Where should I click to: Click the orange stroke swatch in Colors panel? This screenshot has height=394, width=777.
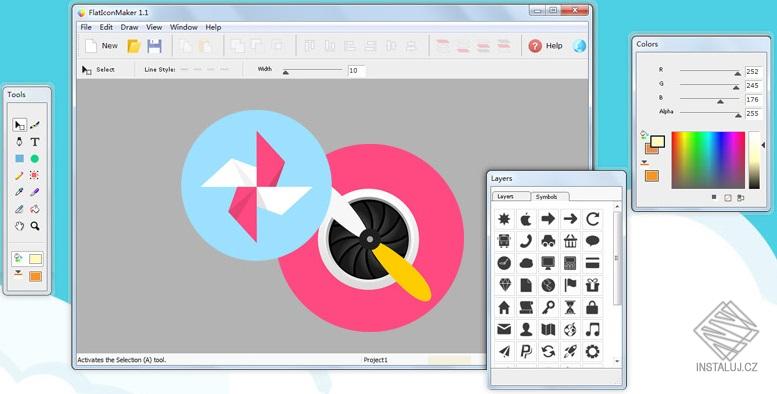pos(652,175)
